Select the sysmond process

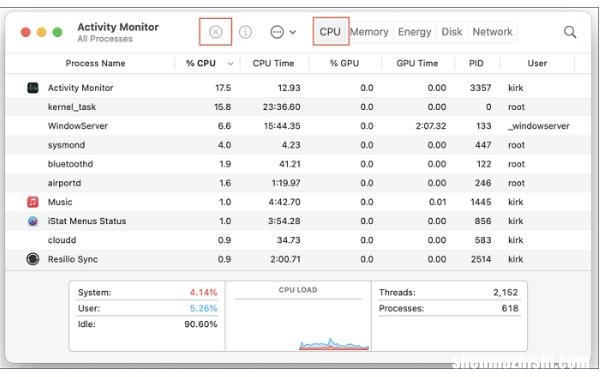(66, 145)
